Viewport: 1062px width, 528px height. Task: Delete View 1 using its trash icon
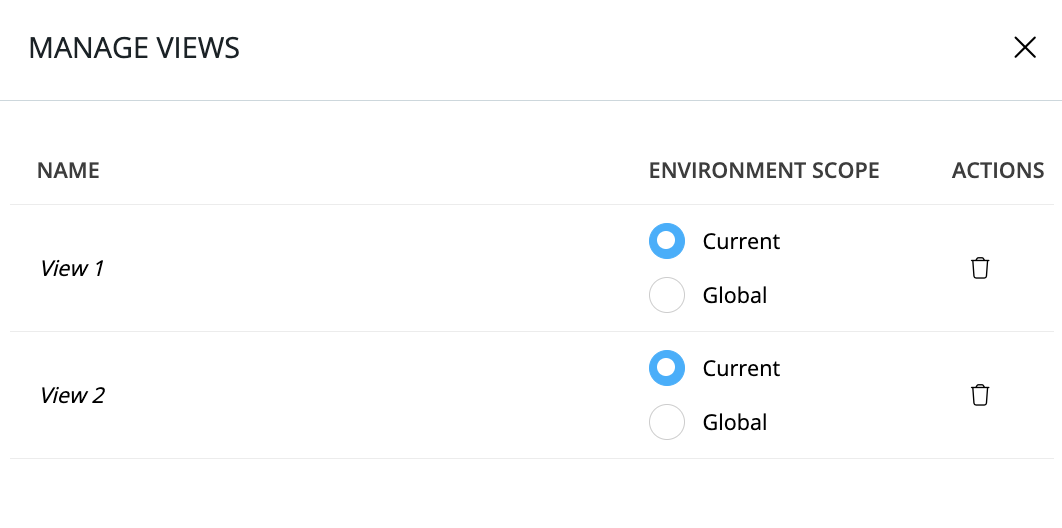[980, 268]
